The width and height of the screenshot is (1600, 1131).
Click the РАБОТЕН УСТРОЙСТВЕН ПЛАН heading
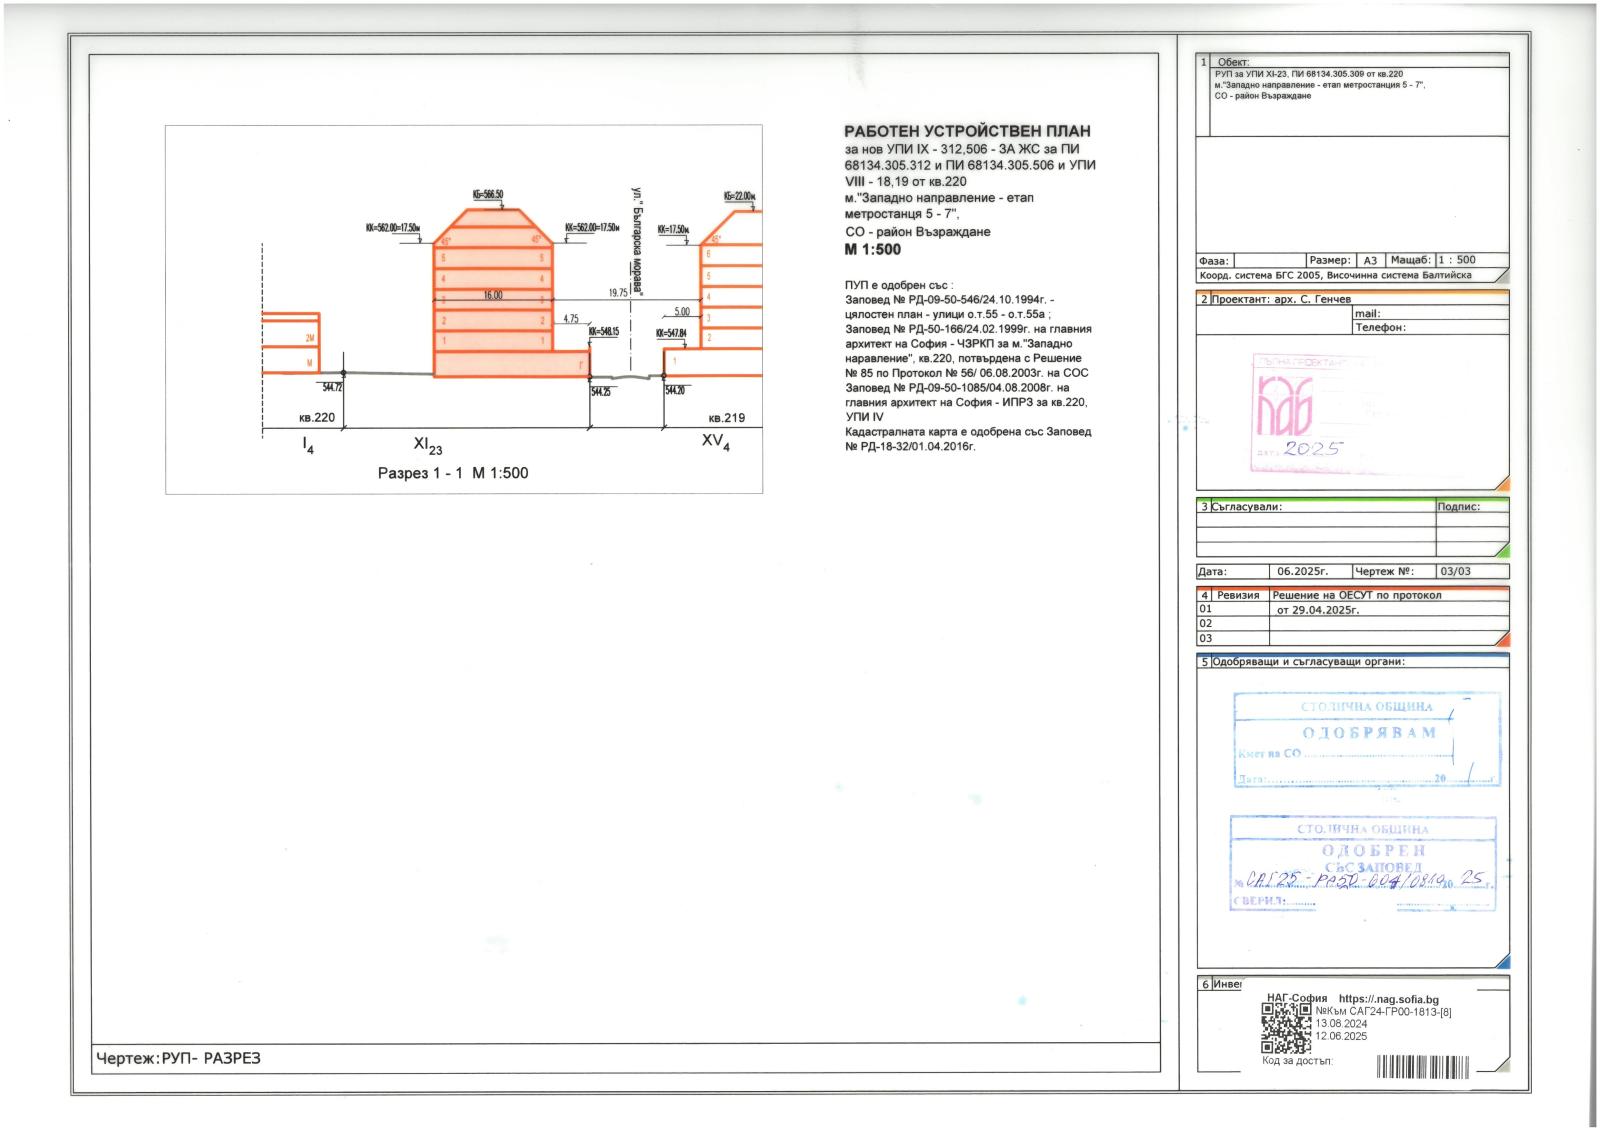pos(967,131)
